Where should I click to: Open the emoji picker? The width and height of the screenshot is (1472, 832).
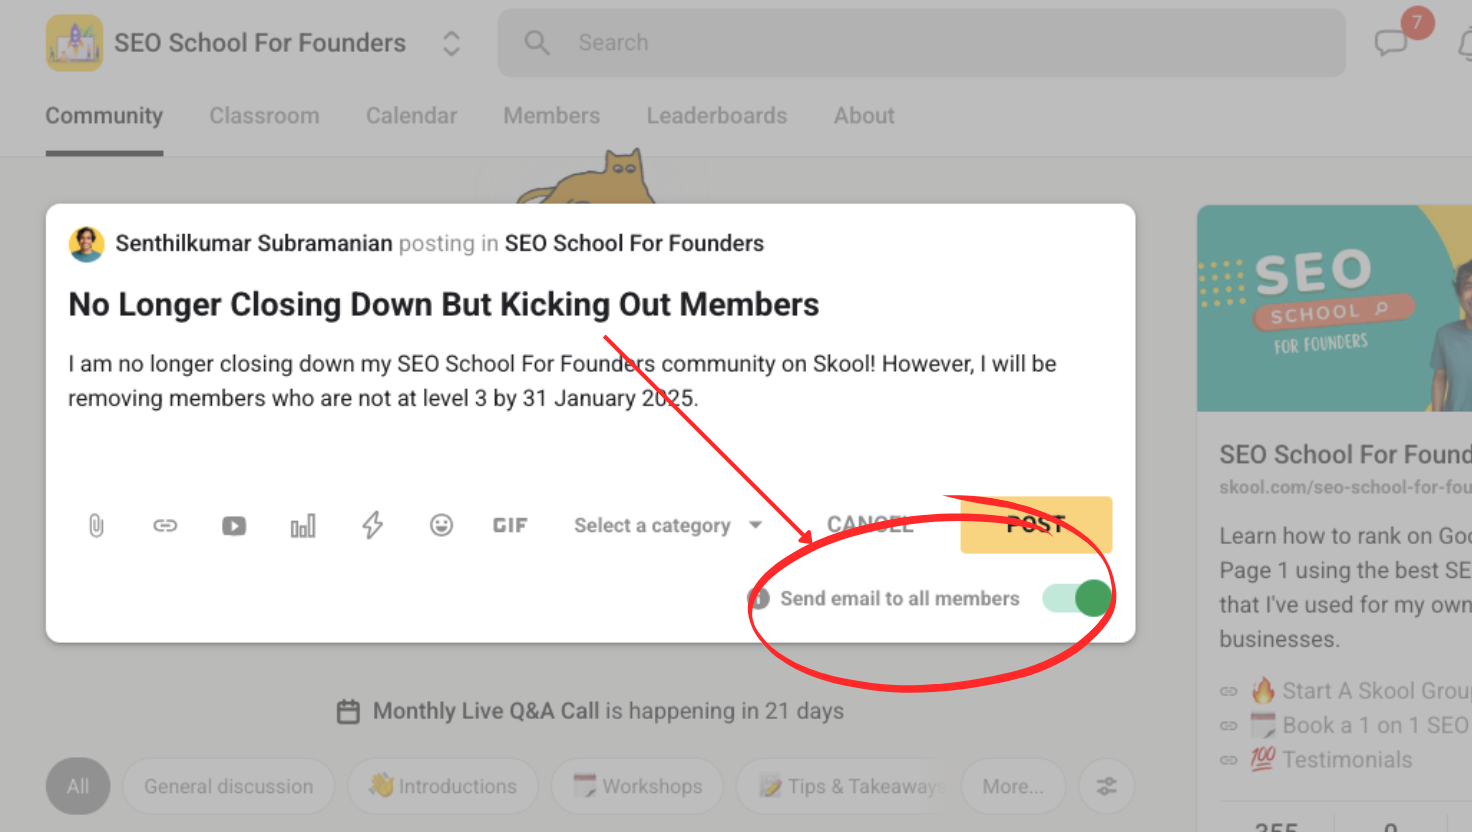click(x=441, y=526)
